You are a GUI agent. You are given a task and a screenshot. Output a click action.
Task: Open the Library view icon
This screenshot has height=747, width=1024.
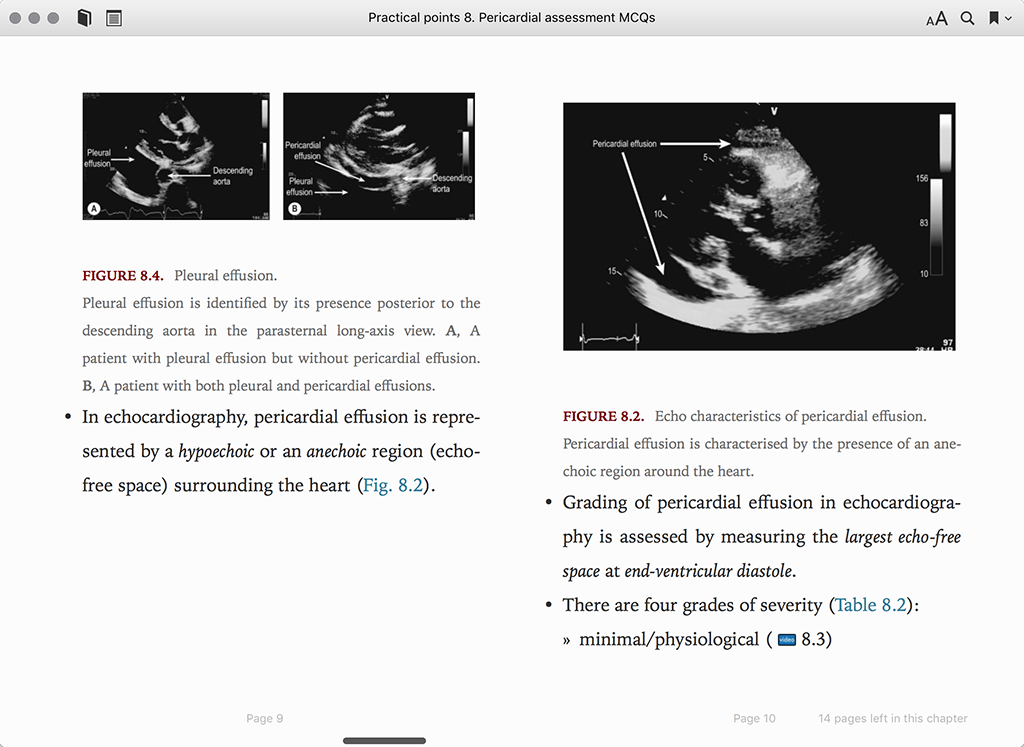click(84, 18)
